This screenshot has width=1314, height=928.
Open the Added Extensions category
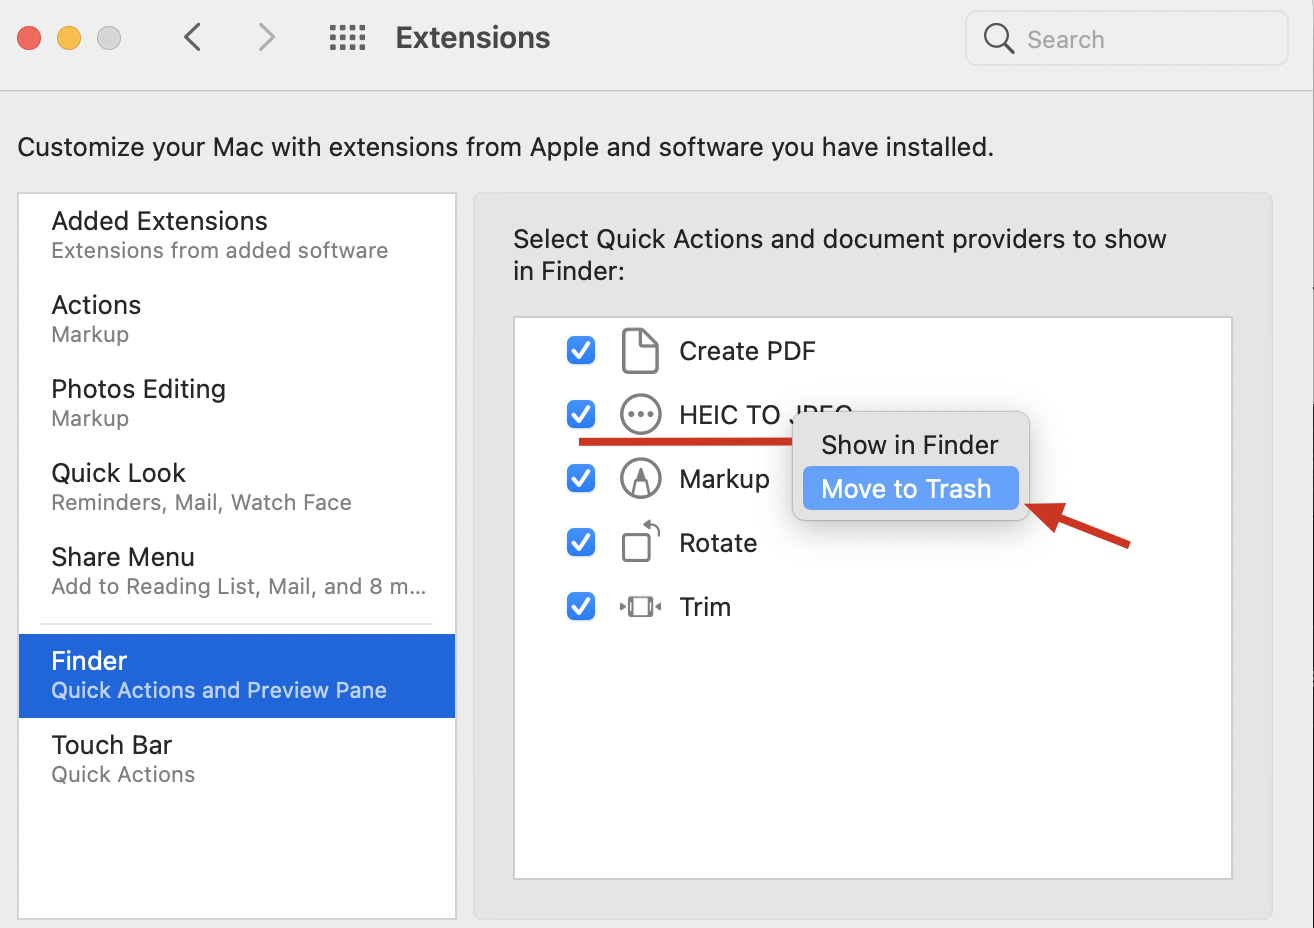point(237,235)
